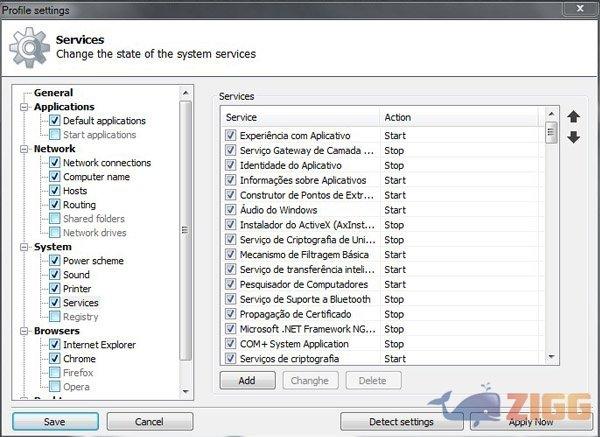
Task: Uncheck the Default applications checkbox
Action: [x=54, y=121]
